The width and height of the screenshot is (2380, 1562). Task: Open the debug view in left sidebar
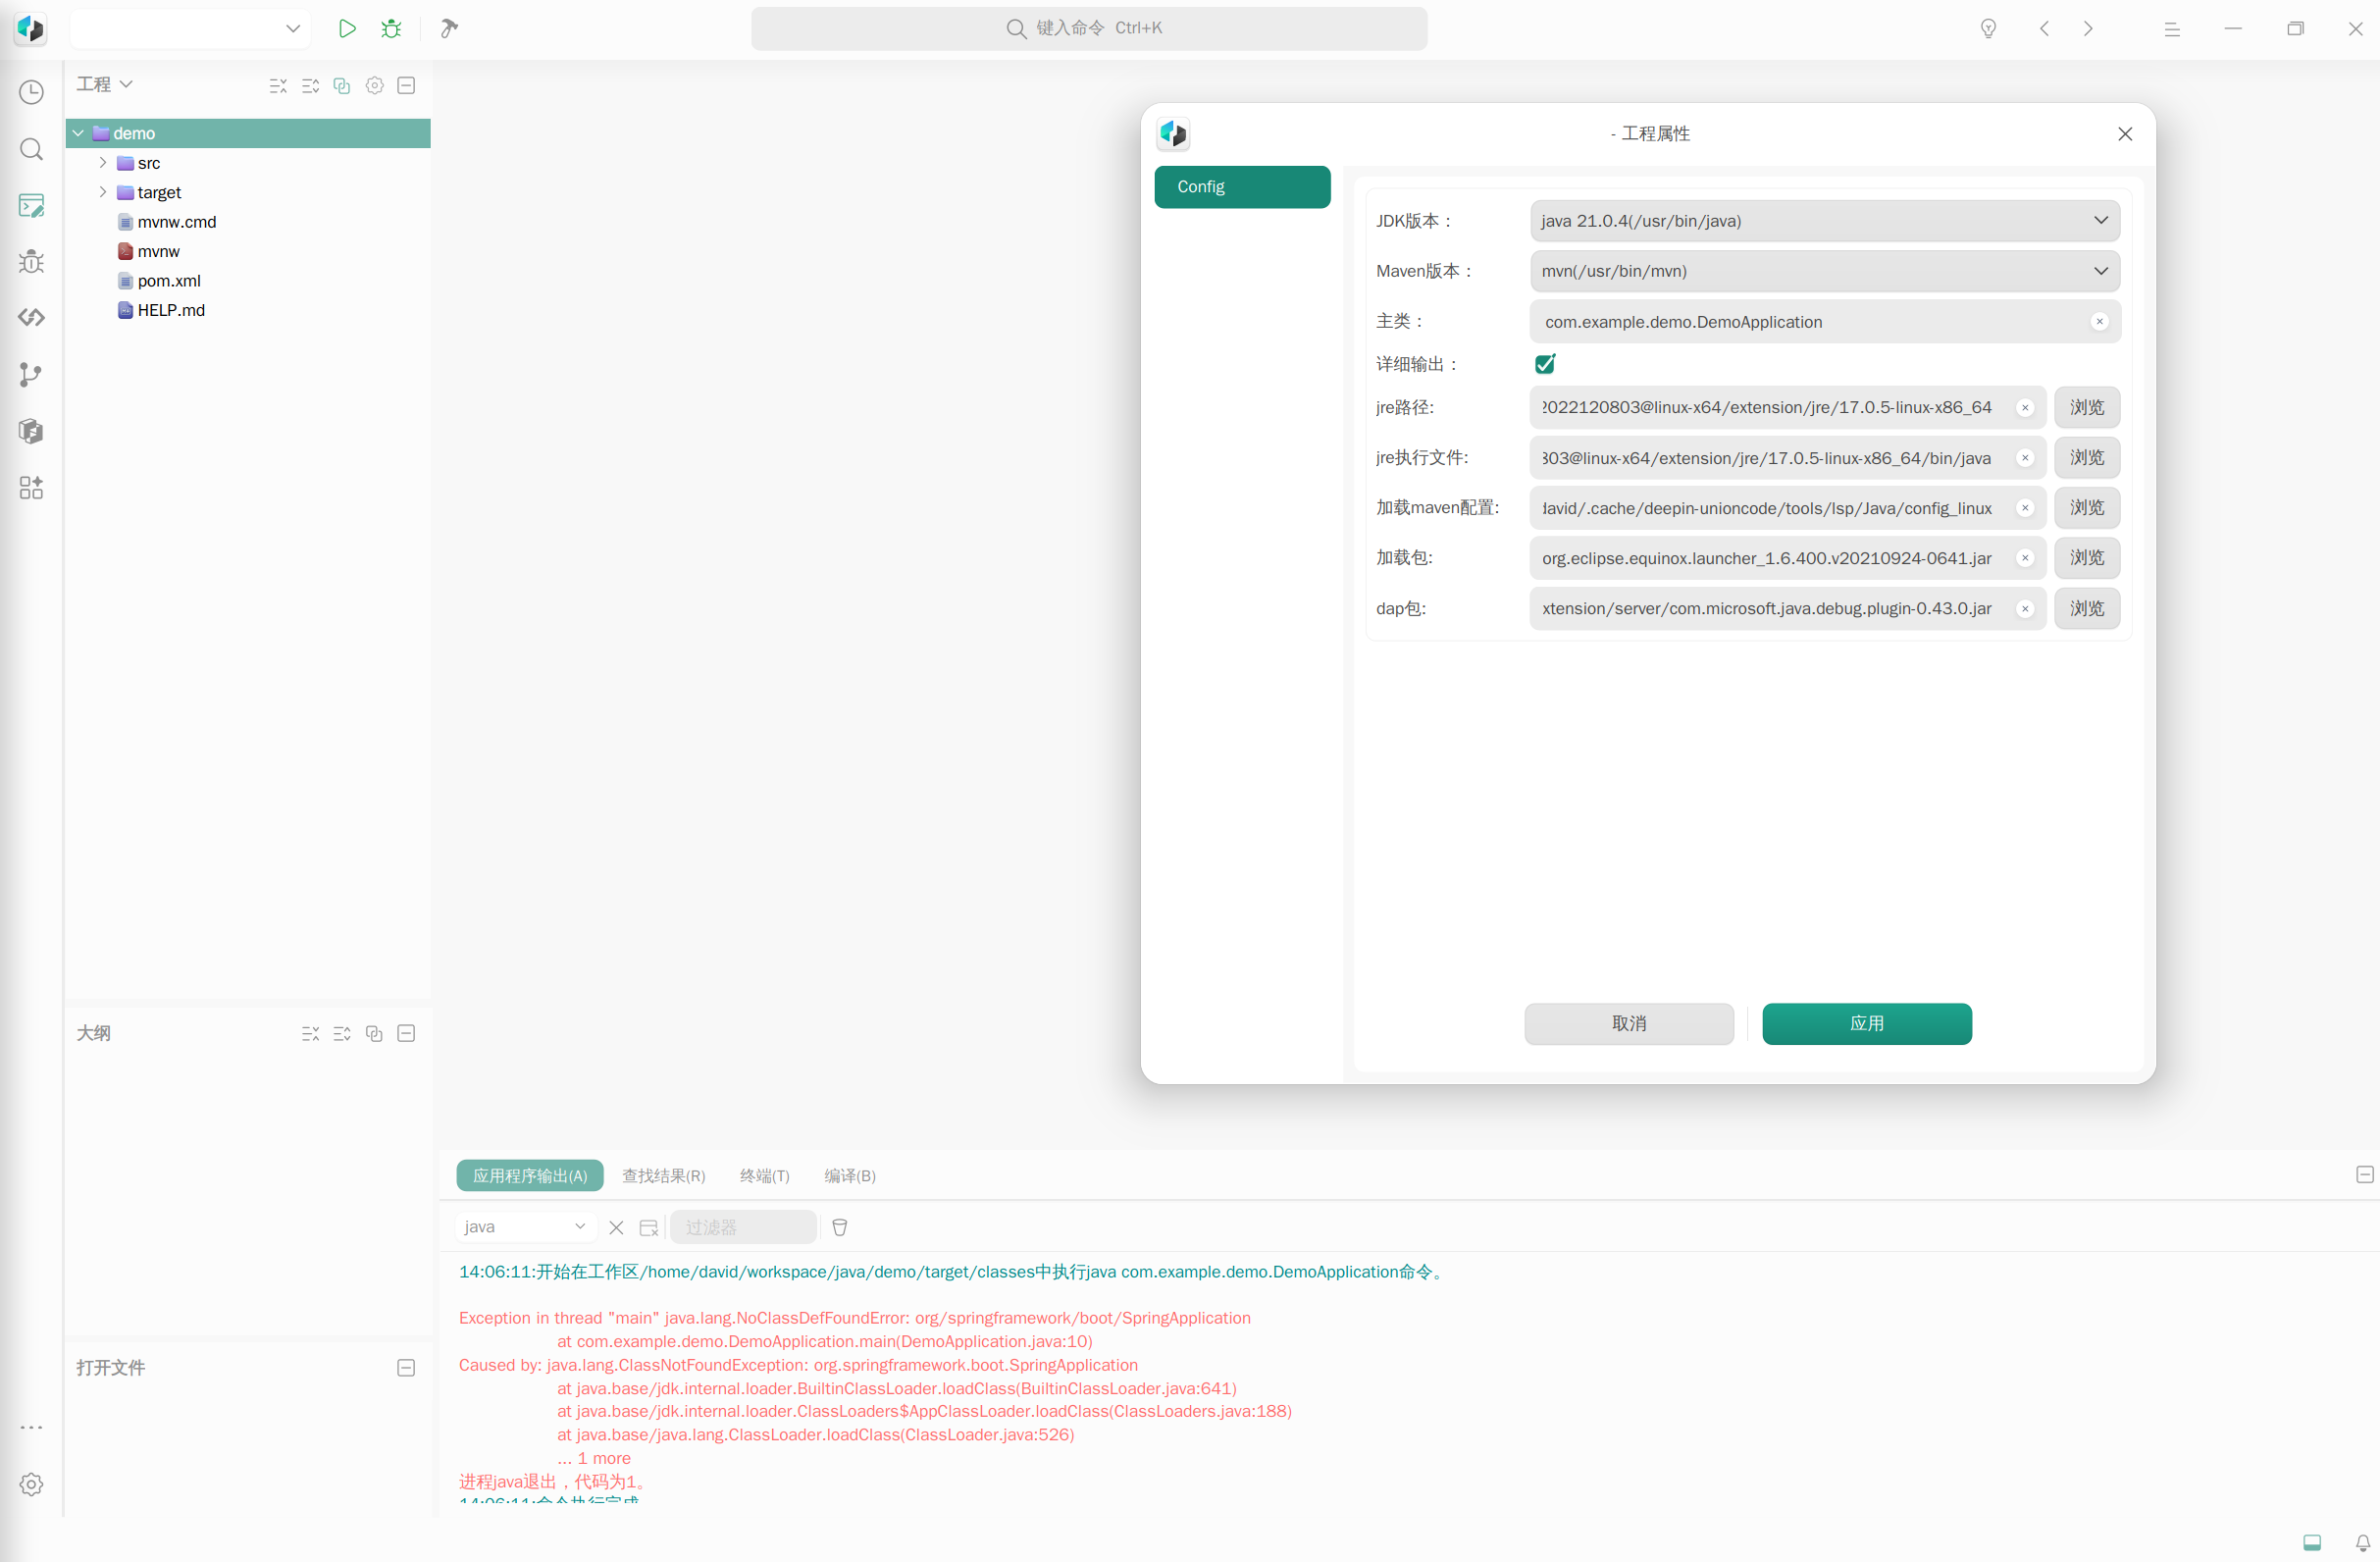coord(31,262)
